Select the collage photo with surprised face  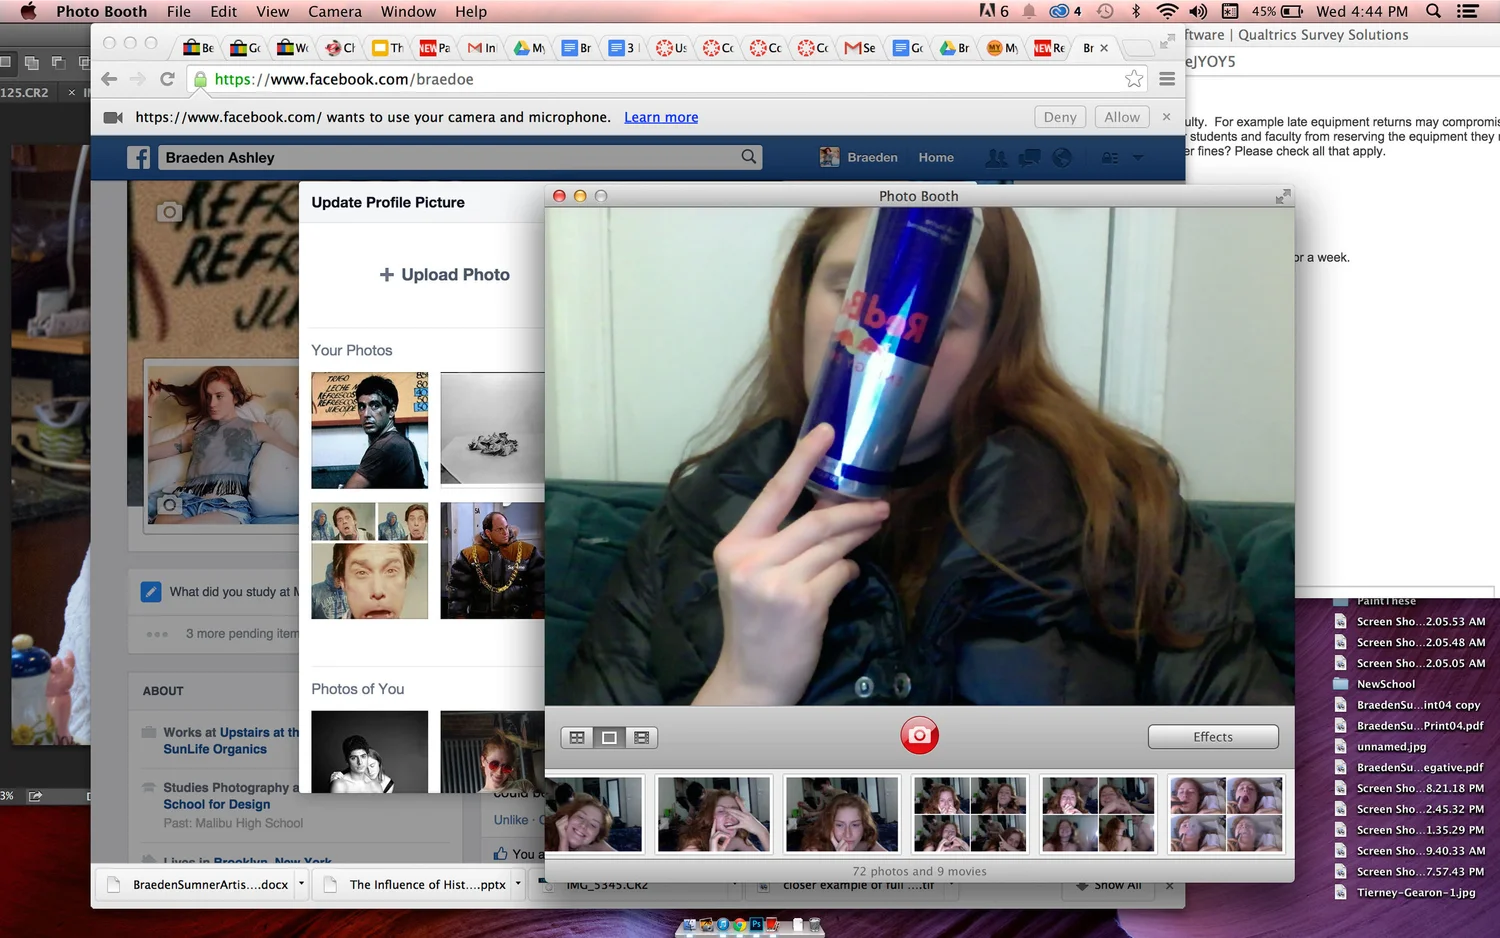[370, 560]
